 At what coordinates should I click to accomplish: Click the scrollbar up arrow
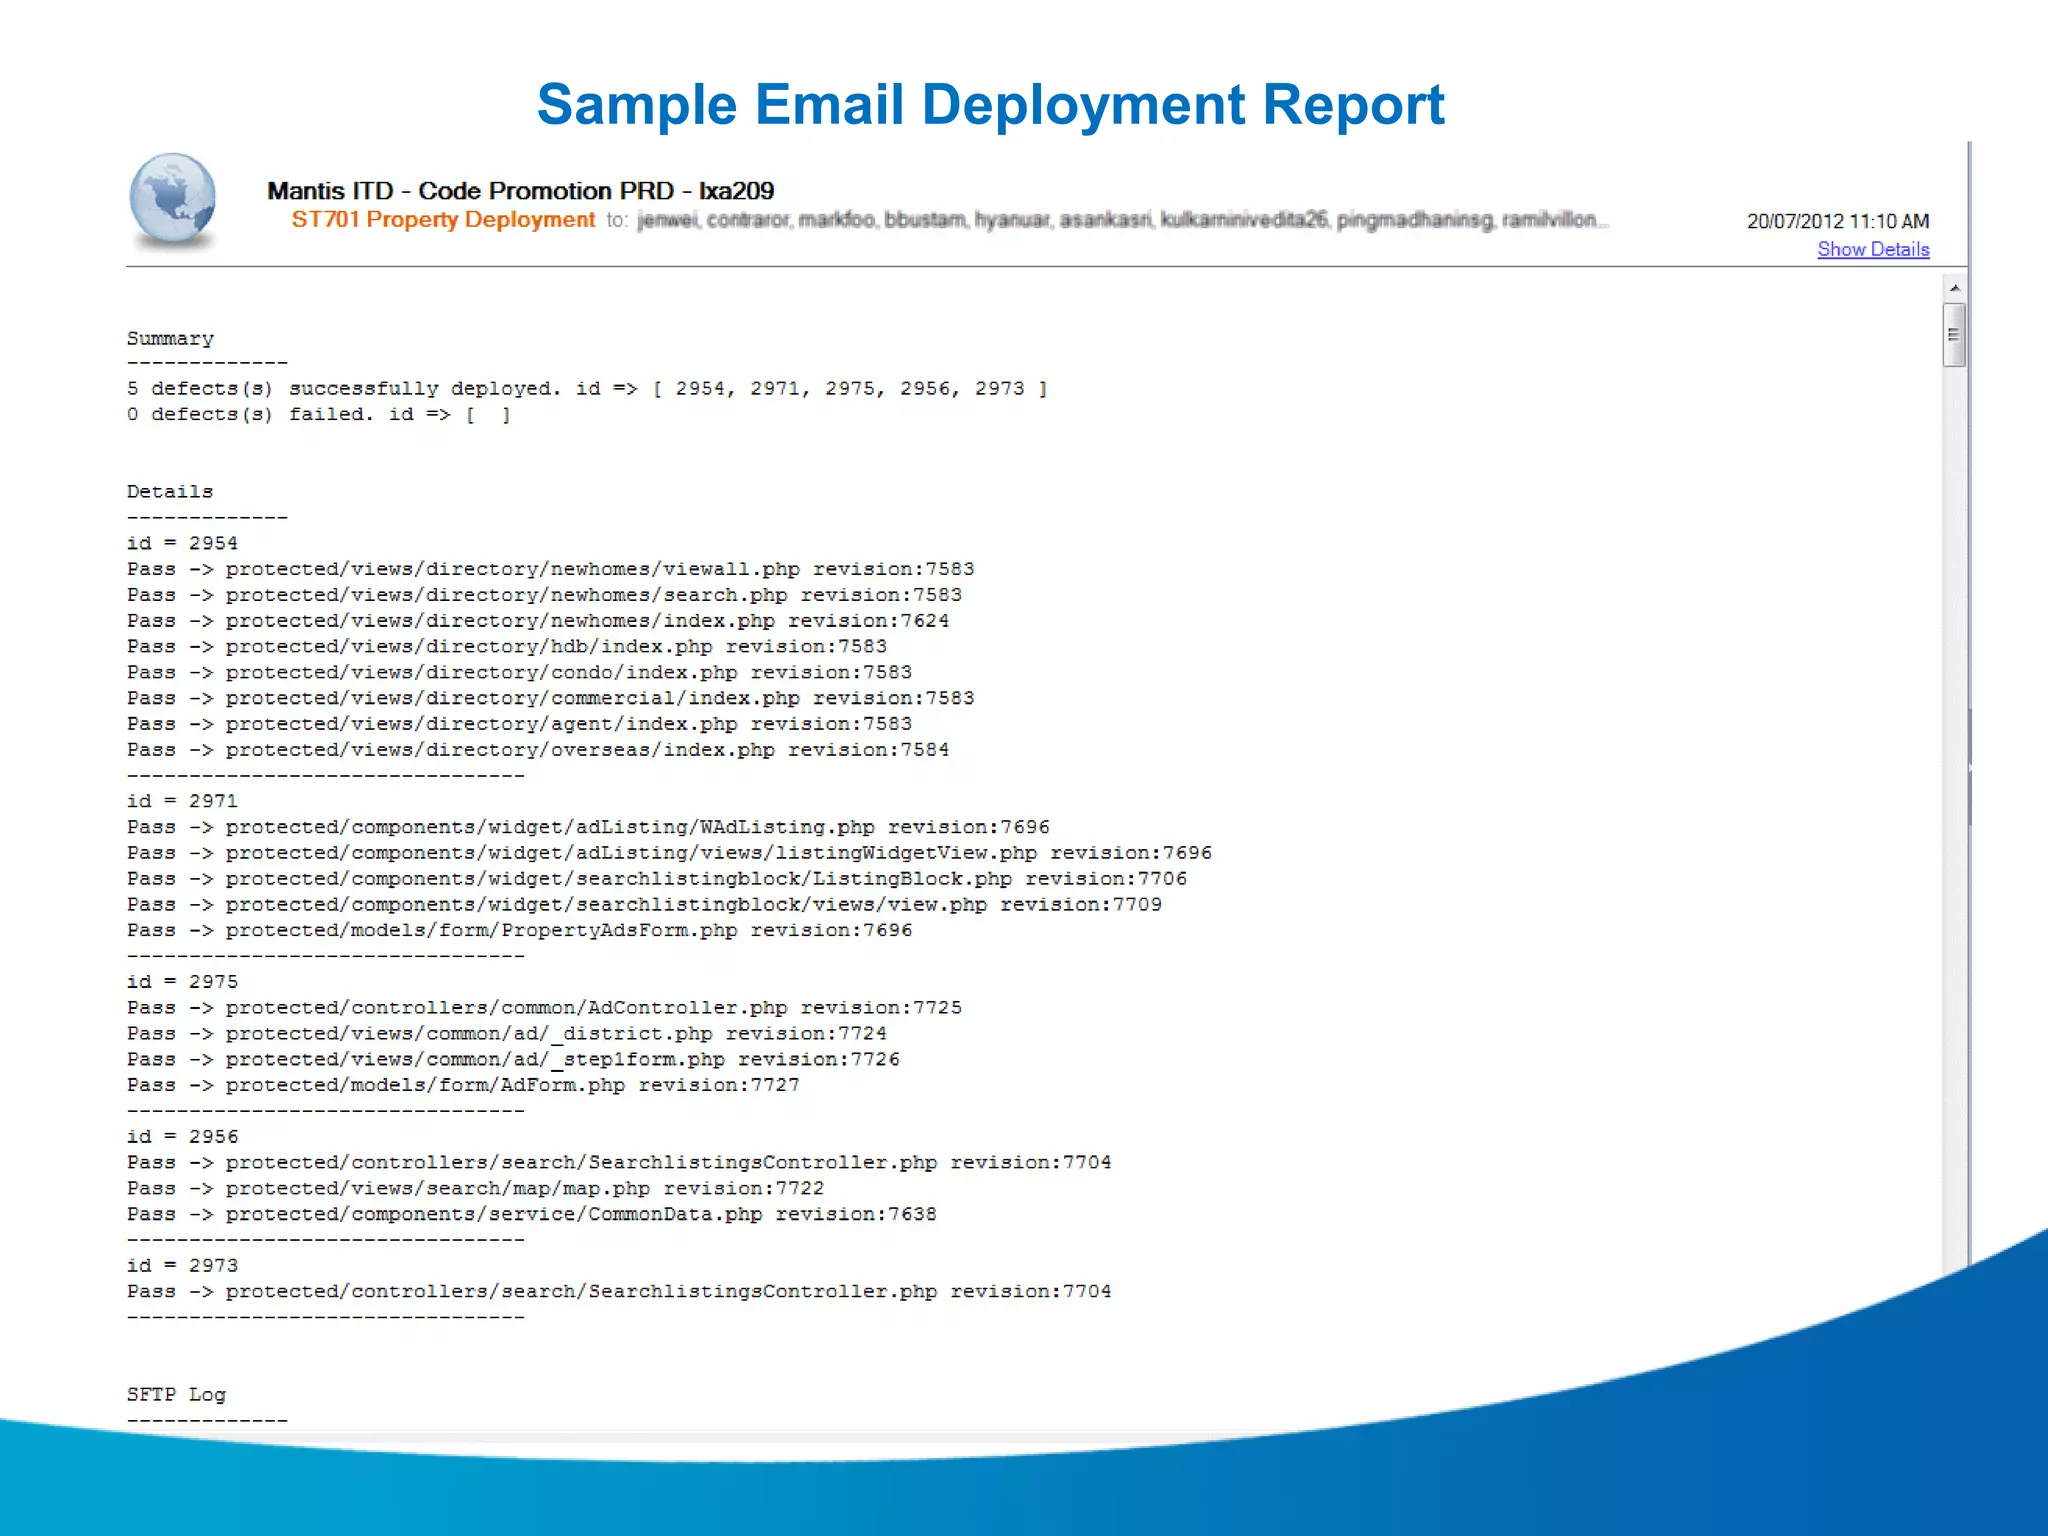click(1954, 288)
